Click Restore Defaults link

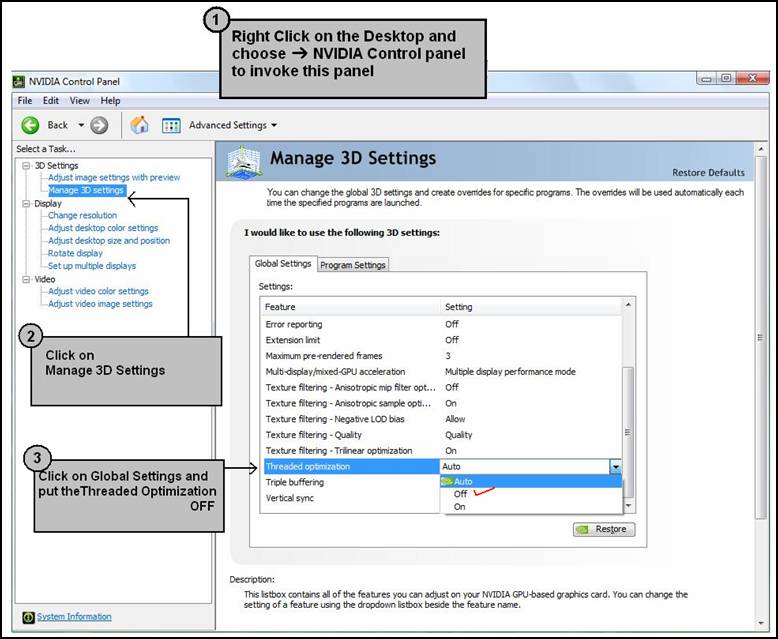[708, 173]
